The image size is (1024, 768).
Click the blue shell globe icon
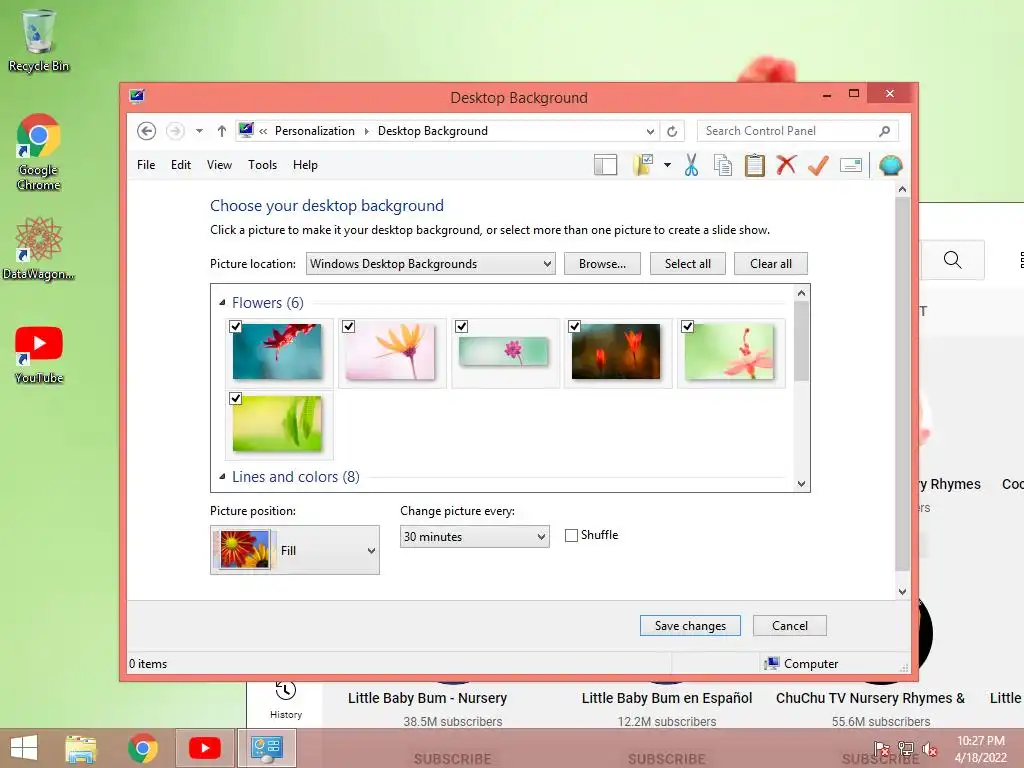pyautogui.click(x=890, y=165)
